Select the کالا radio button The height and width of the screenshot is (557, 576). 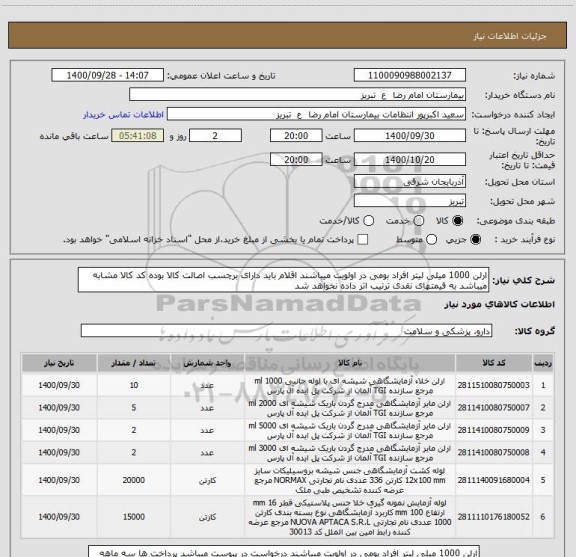pyautogui.click(x=458, y=221)
